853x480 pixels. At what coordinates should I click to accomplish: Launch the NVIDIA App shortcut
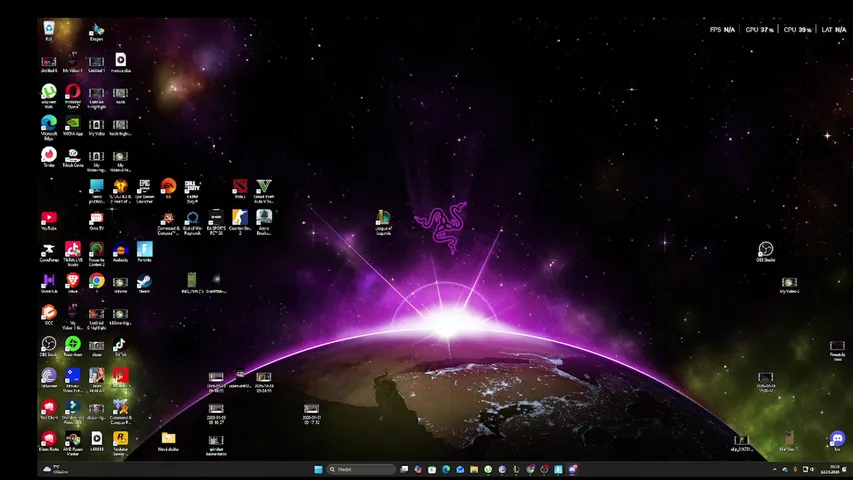coord(73,126)
